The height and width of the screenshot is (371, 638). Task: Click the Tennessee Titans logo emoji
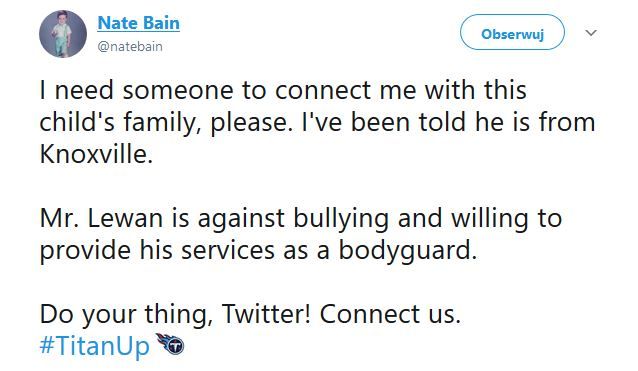click(x=170, y=344)
